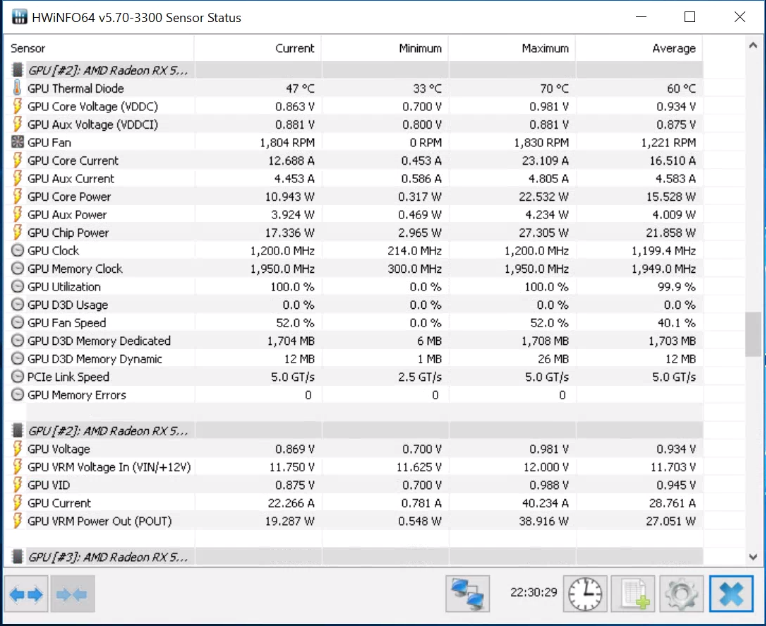The height and width of the screenshot is (626, 766).
Task: Click the GPU Fan Speed round icon
Action: click(17, 323)
